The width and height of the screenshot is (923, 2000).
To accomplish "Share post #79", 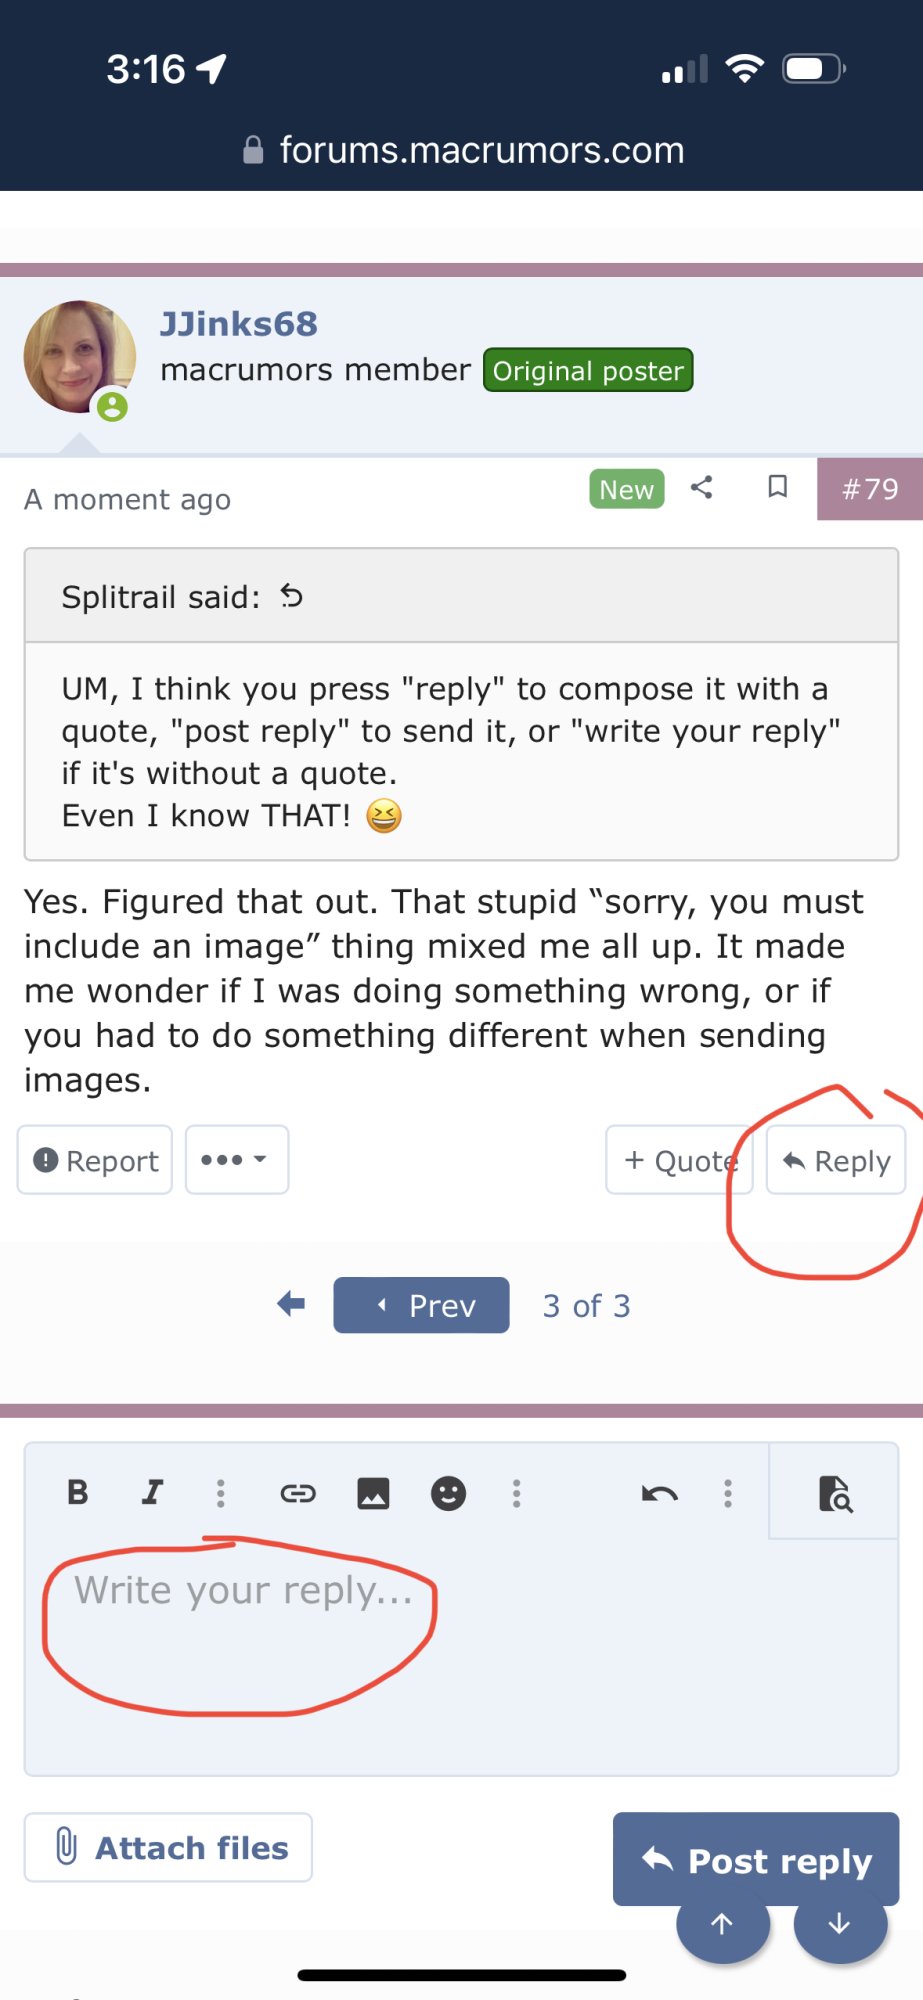I will point(702,488).
